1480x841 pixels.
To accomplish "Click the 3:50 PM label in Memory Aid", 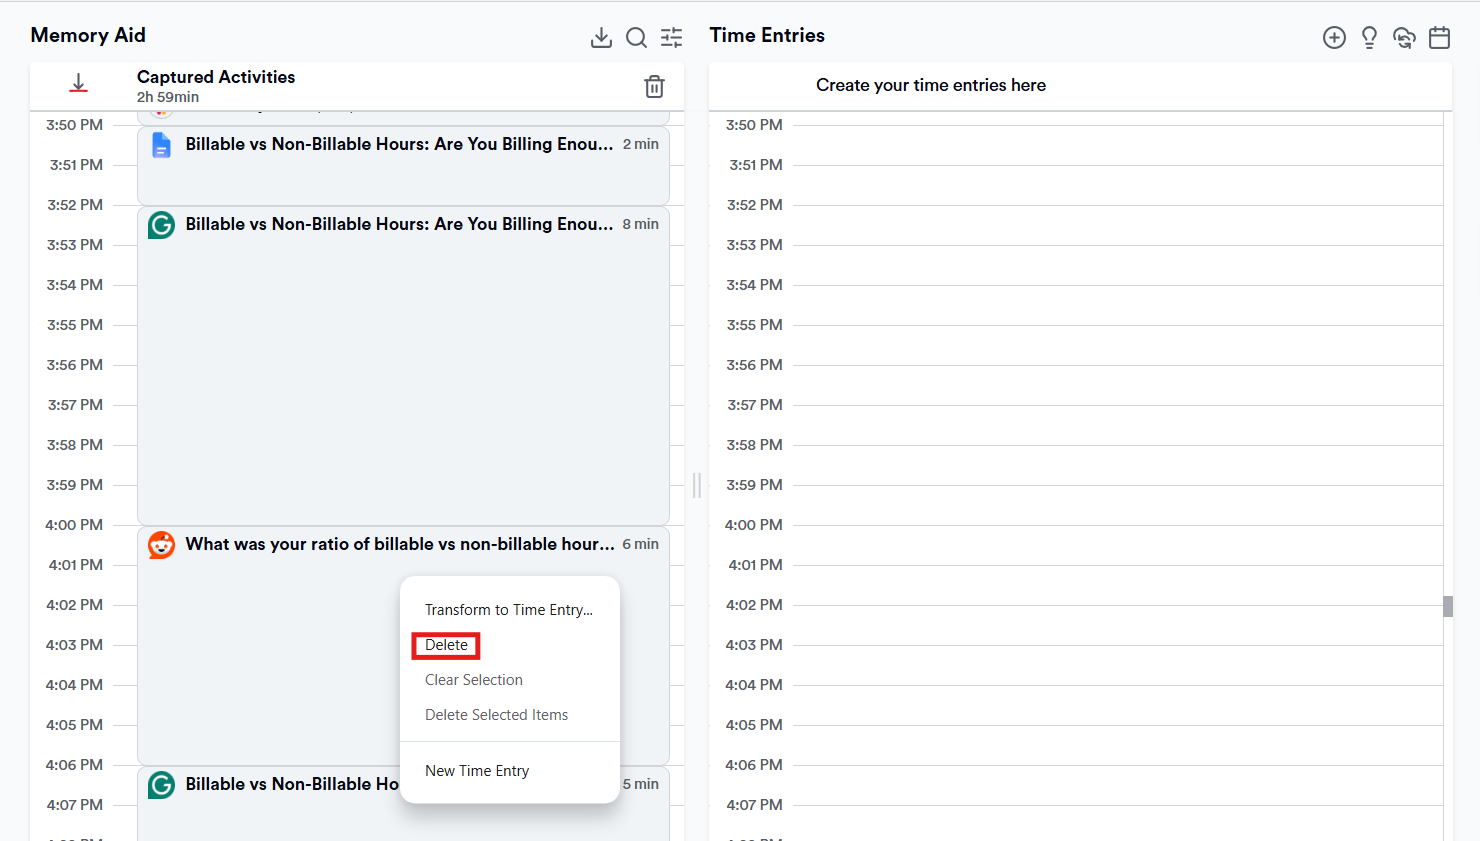I will pyautogui.click(x=74, y=125).
